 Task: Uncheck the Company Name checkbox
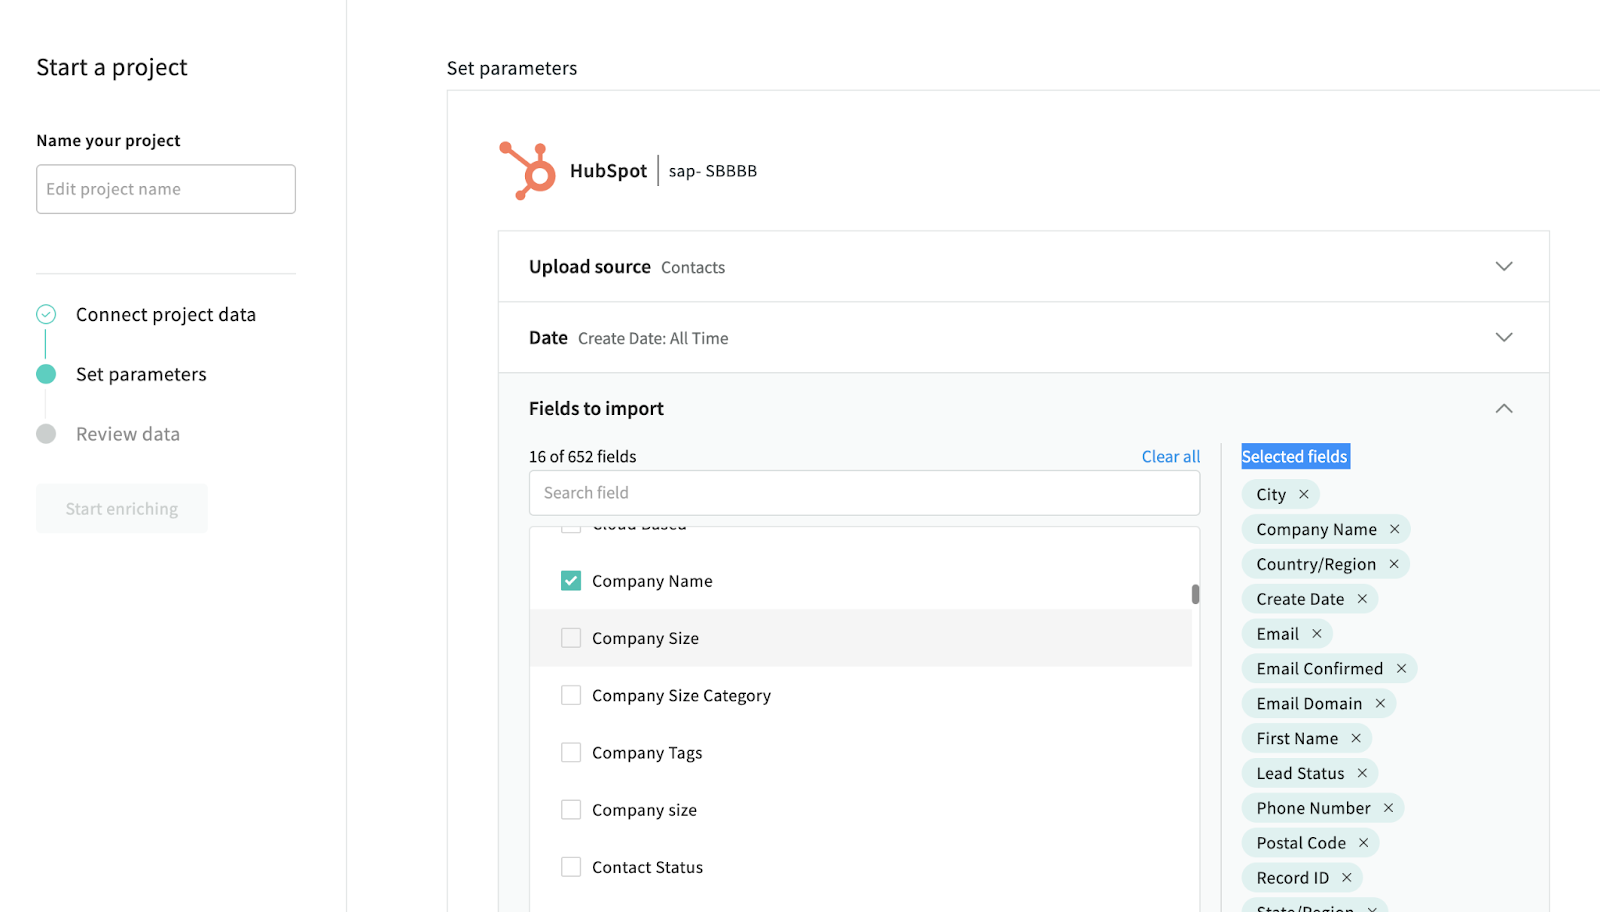(571, 581)
